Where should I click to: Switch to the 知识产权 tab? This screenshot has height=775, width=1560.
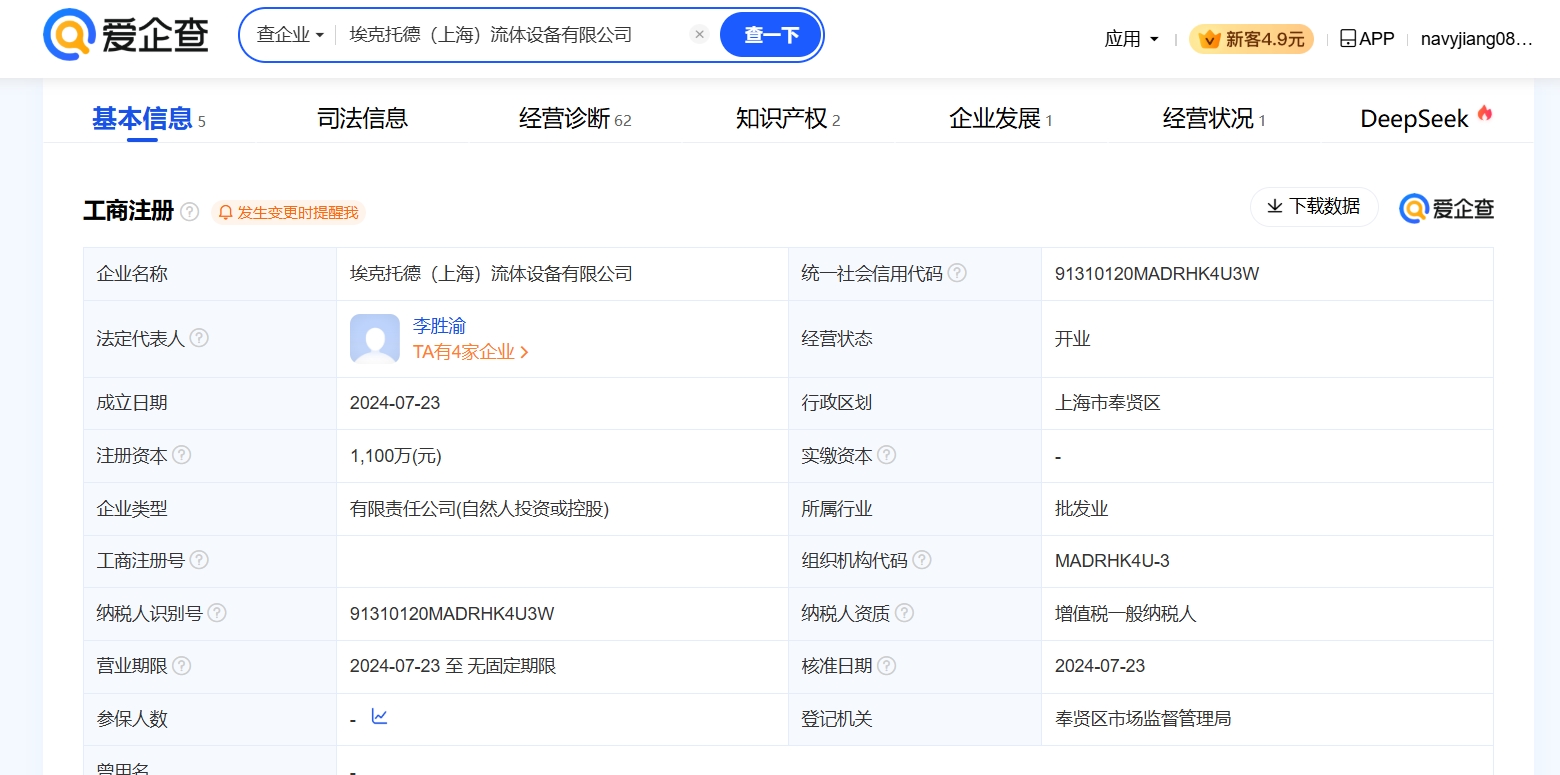(x=788, y=119)
